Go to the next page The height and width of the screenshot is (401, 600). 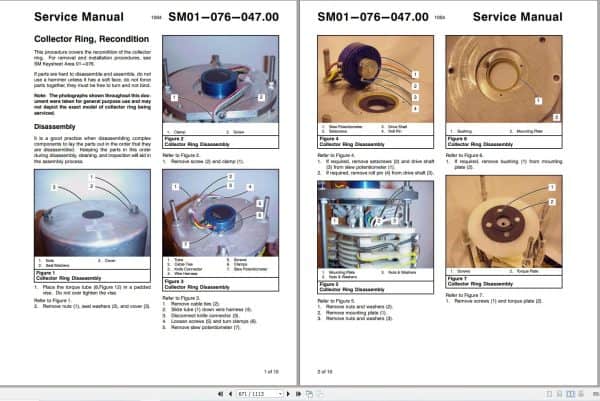pos(288,394)
